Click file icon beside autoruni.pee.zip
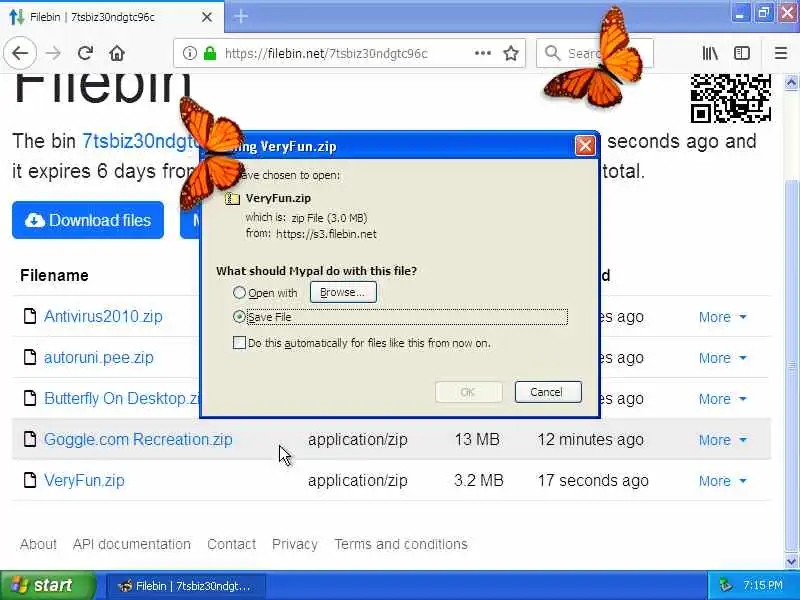The image size is (800, 600). 30,357
